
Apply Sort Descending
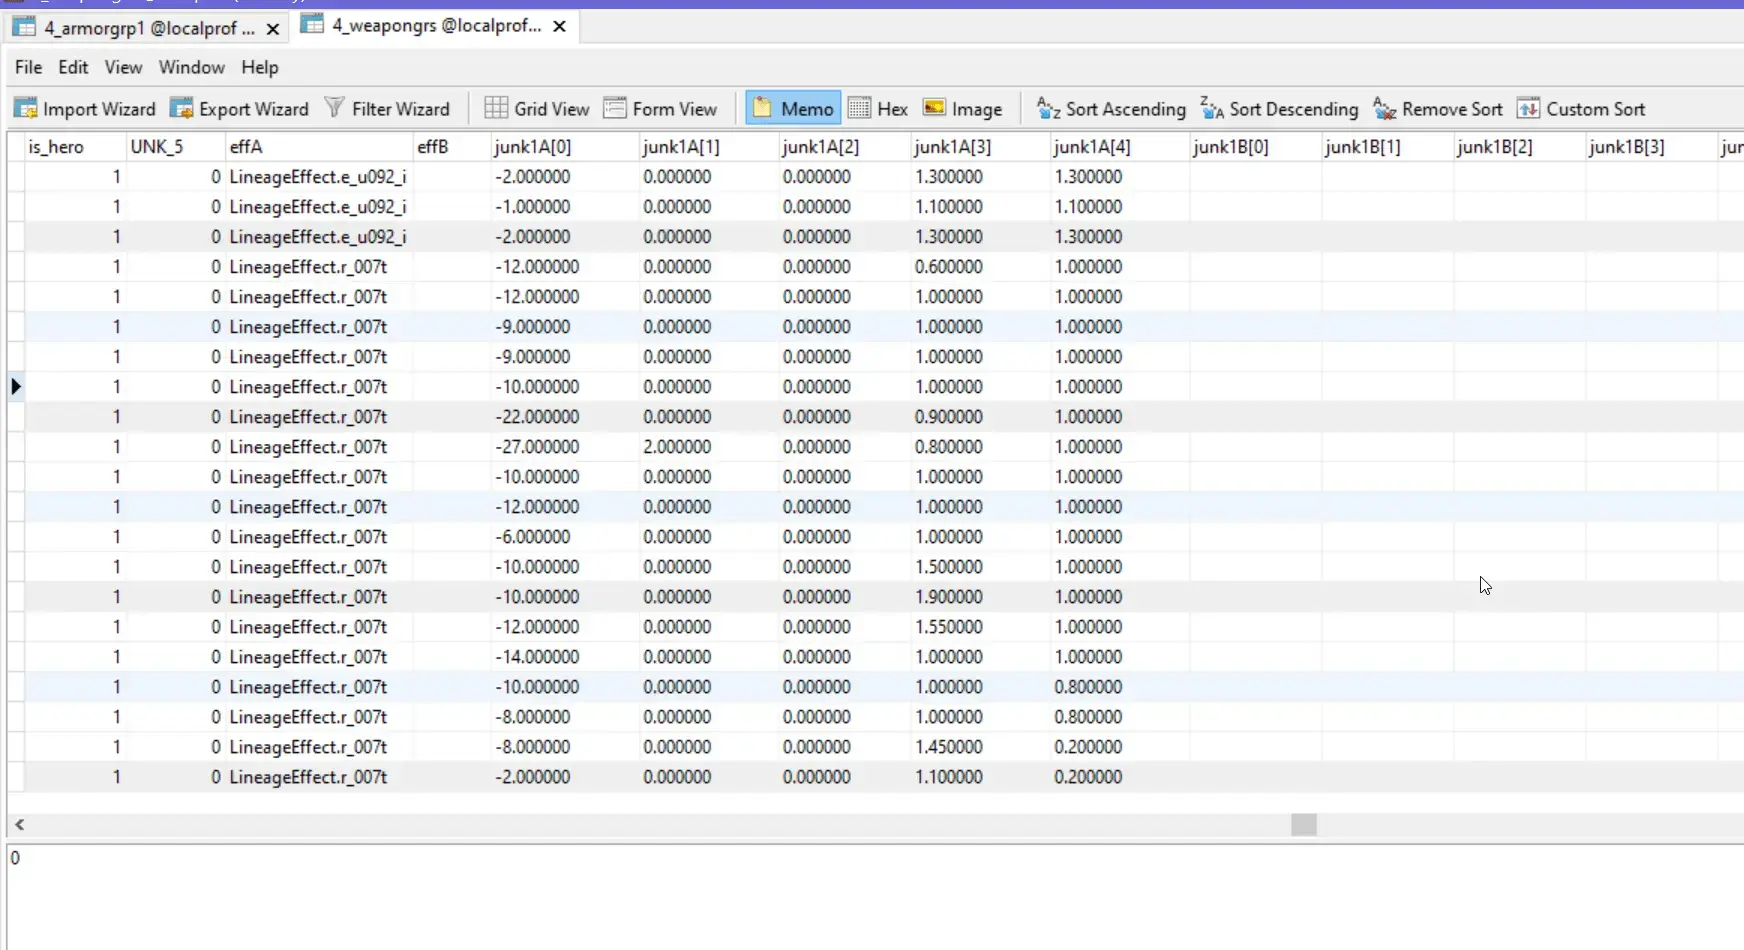click(1279, 109)
